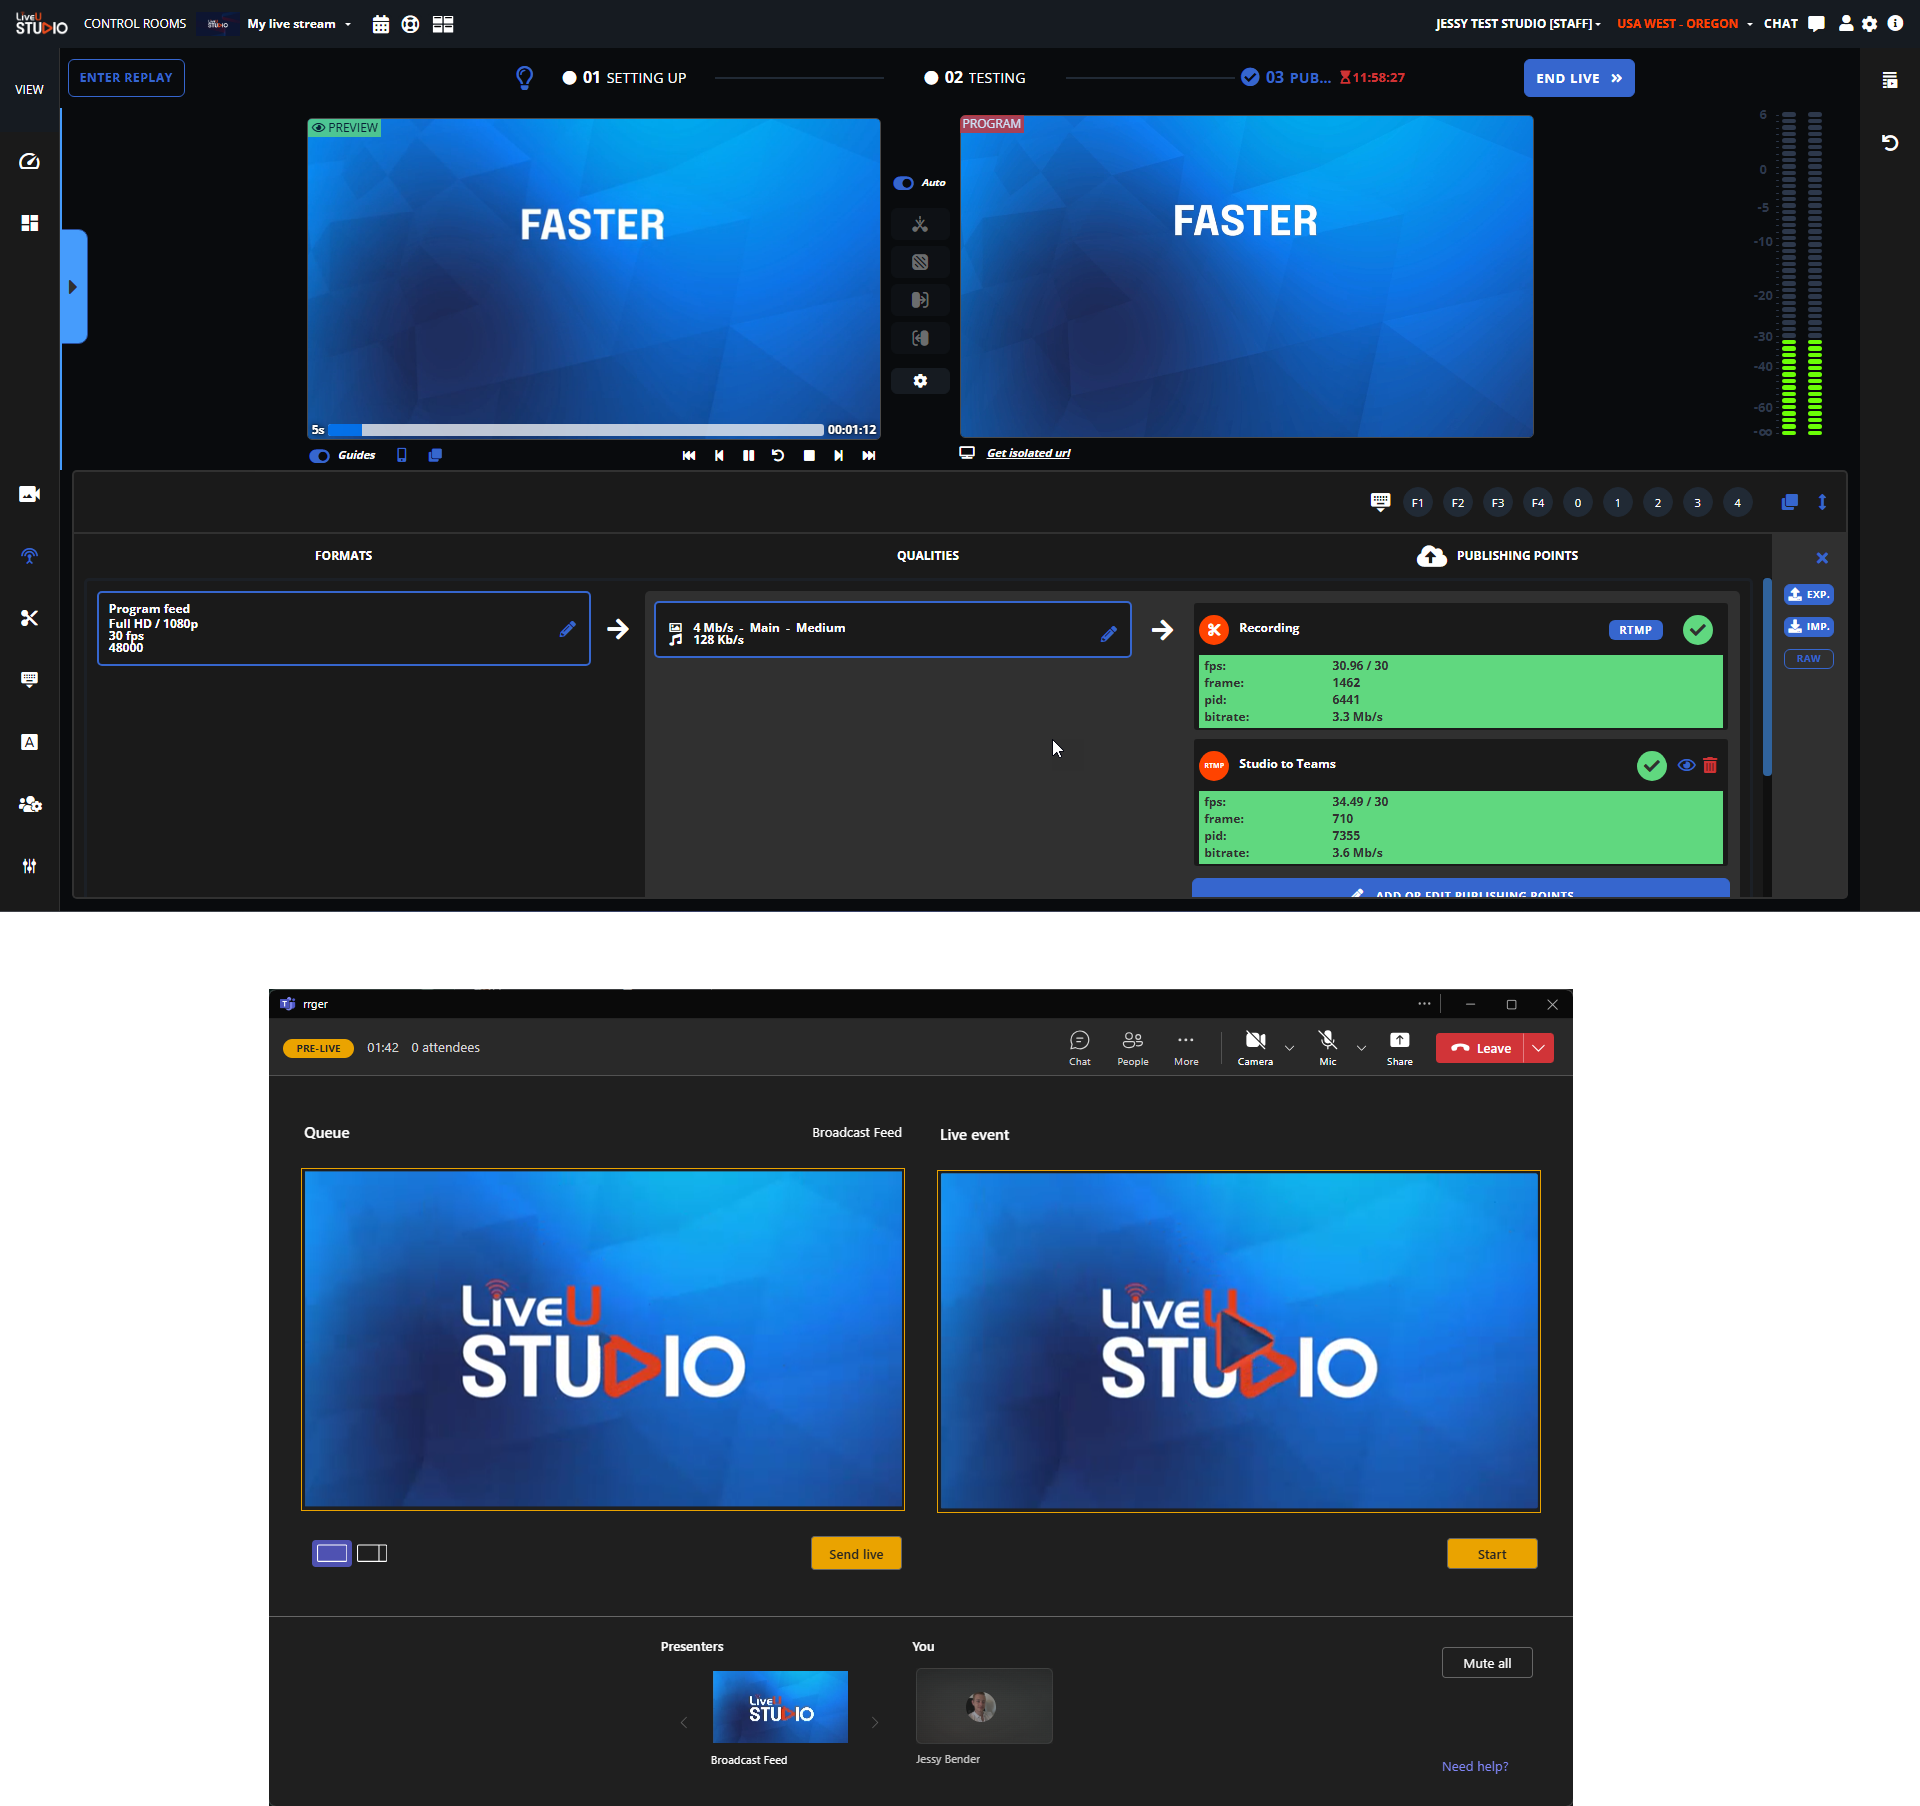Click Share in the Teams toolbar

coord(1399,1048)
